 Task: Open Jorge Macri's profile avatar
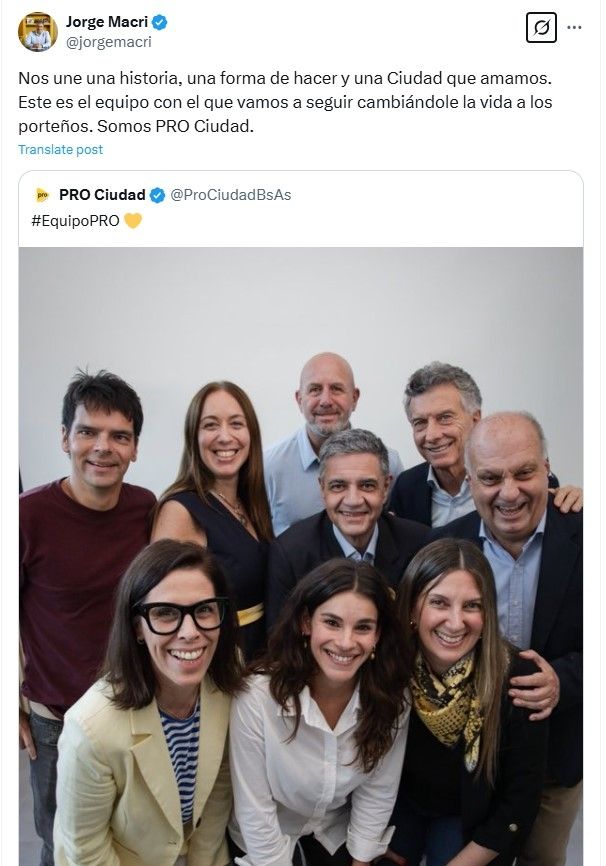(38, 32)
